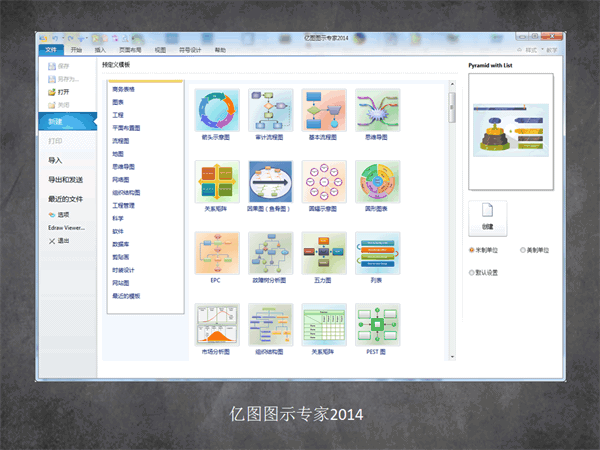Open the 帮助 Help ribbon tab
Viewport: 600px width, 450px height.
pos(220,50)
